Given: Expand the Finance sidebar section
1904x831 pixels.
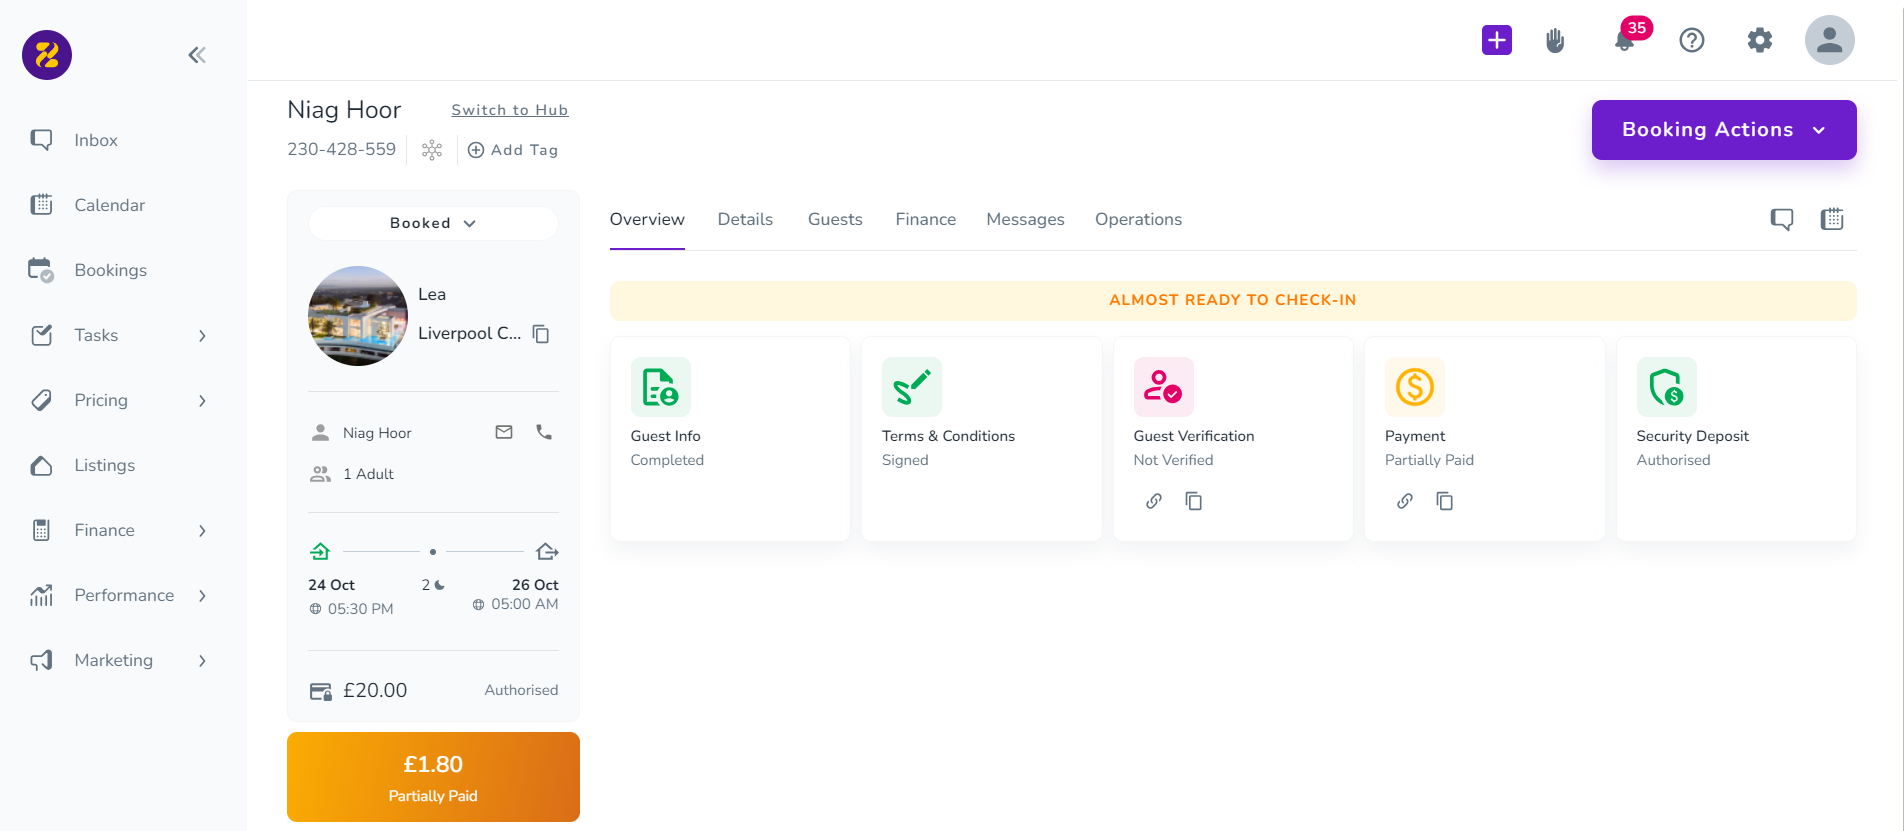Looking at the screenshot, I should [202, 530].
